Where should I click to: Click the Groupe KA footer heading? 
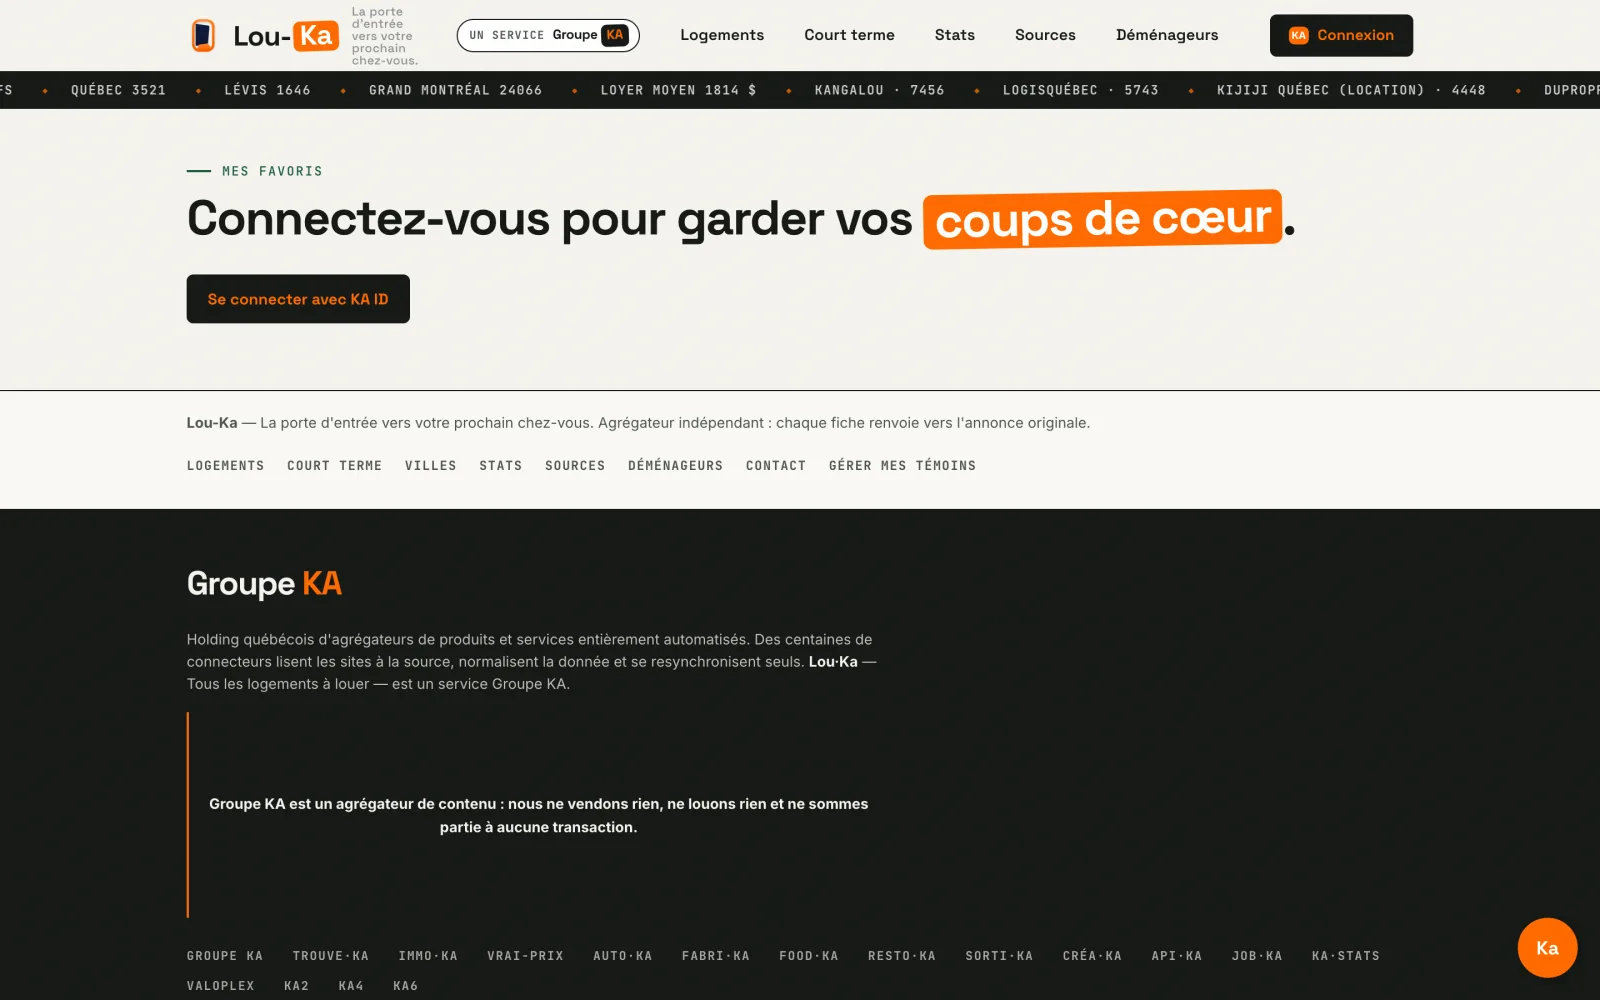[x=264, y=583]
